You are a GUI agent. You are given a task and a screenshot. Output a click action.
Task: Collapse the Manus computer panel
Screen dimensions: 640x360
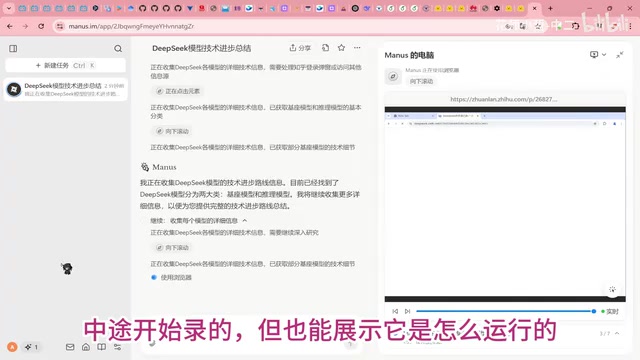point(620,55)
